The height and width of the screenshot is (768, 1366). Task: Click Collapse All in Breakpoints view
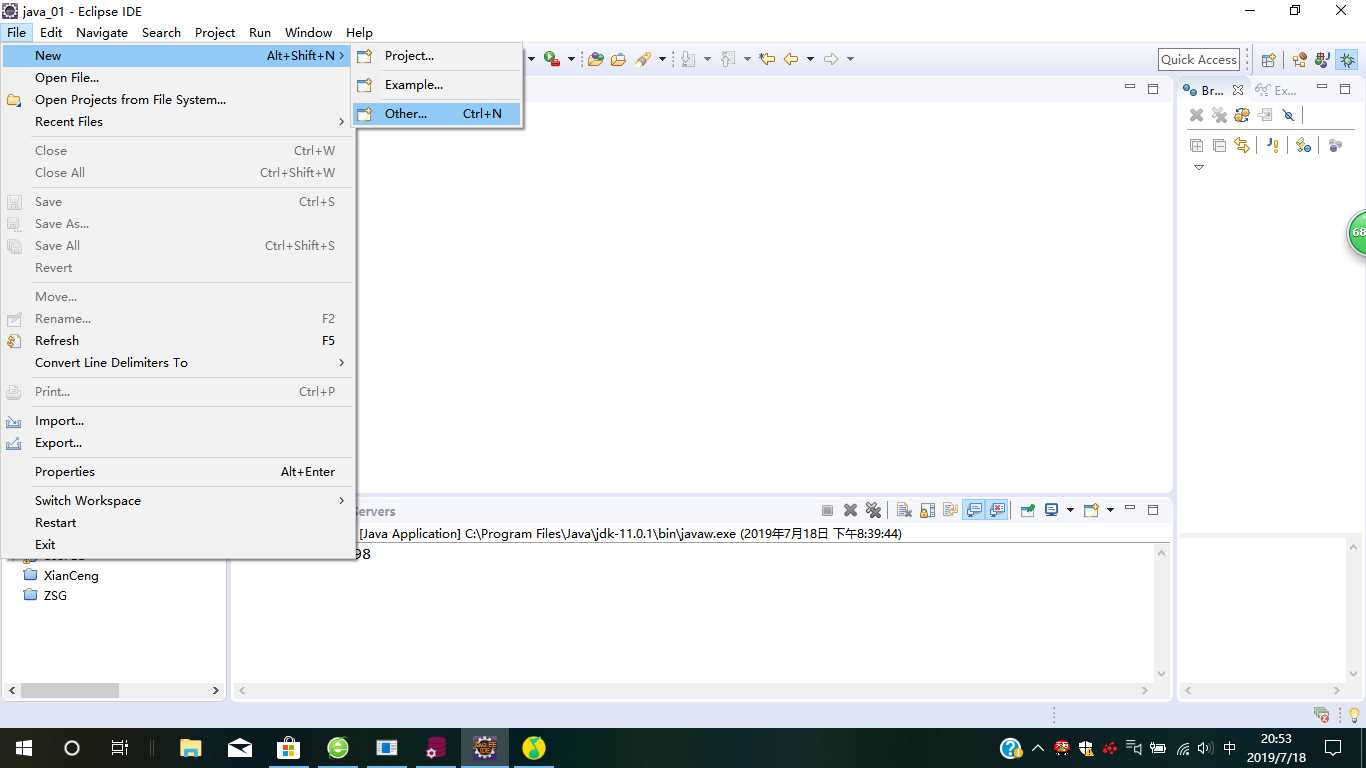(x=1219, y=145)
